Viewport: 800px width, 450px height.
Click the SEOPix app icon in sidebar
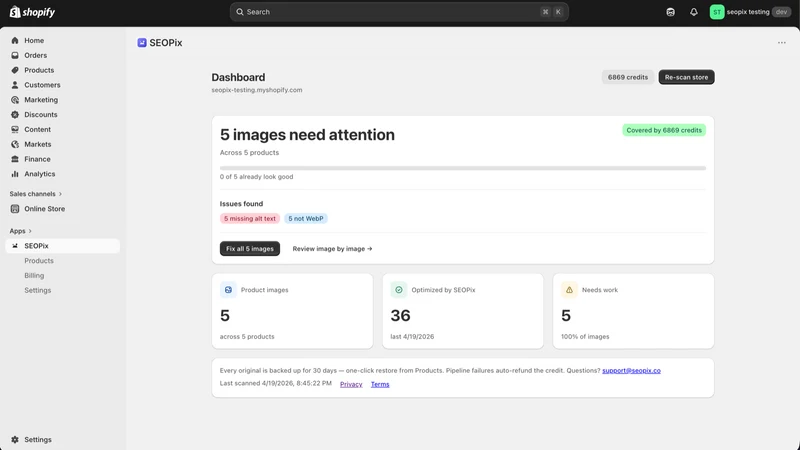(x=15, y=246)
